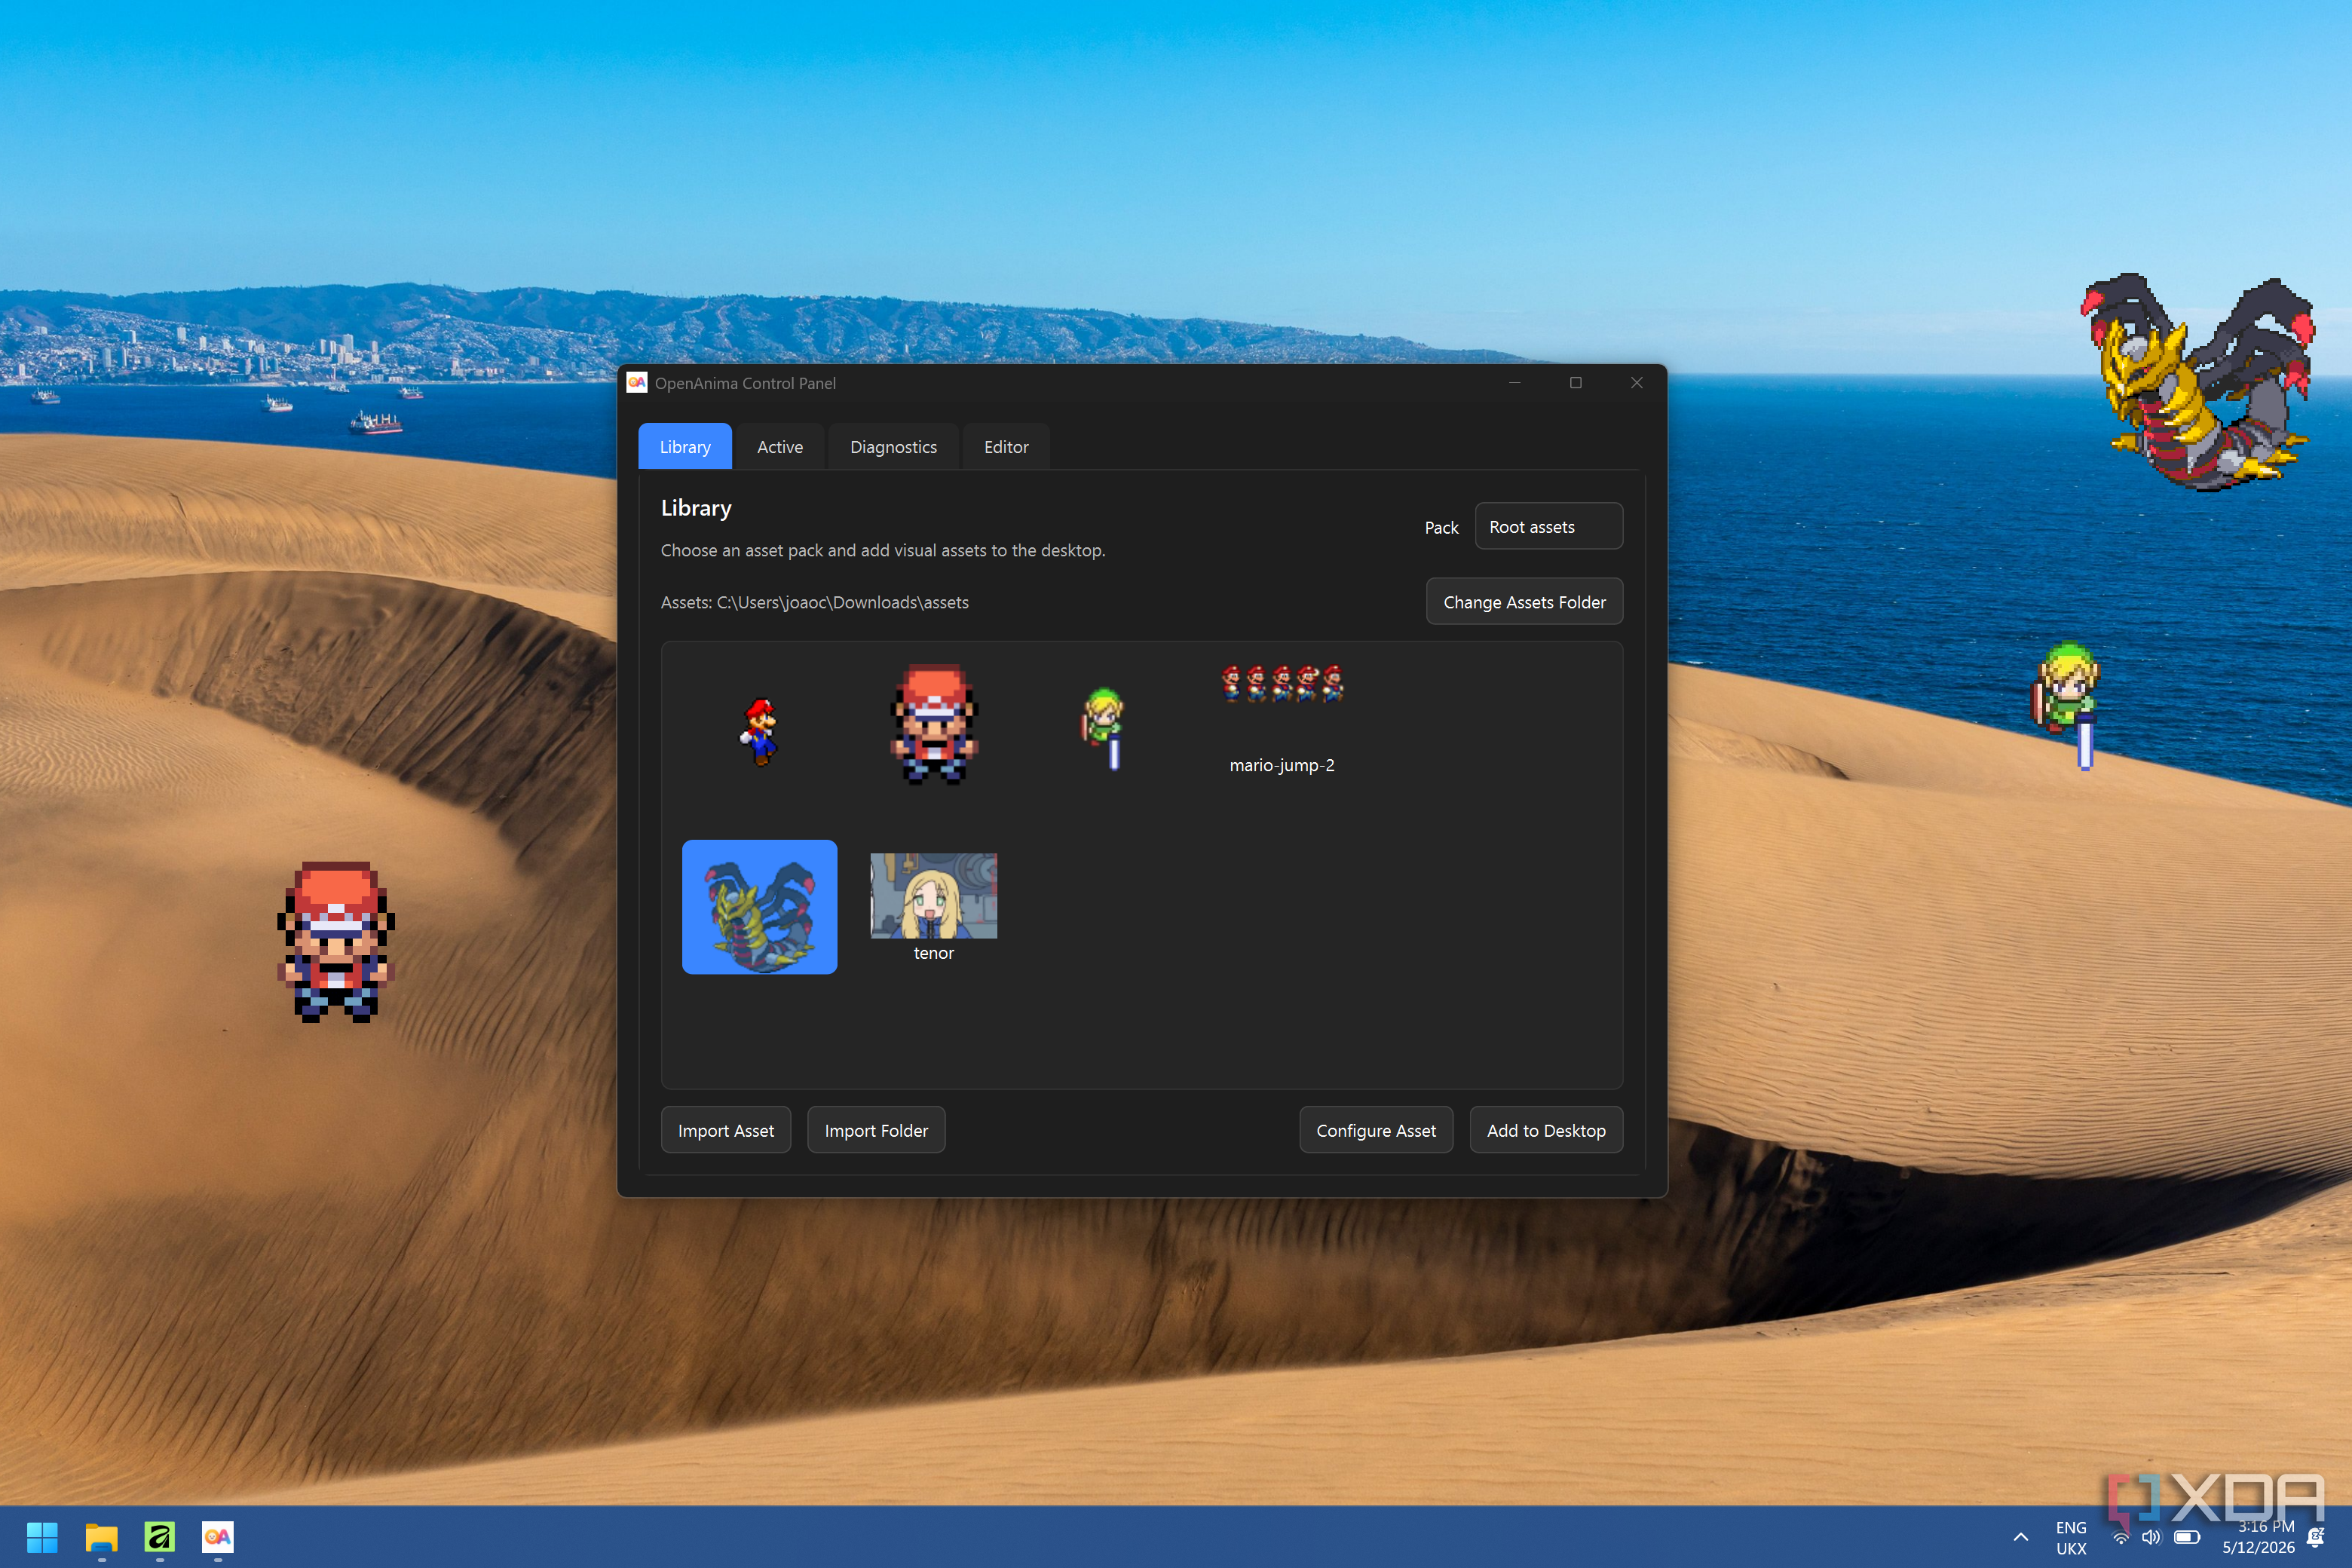Screen dimensions: 2352x1568
Task: Click the Link sprite on the desktop
Action: click(x=2067, y=705)
